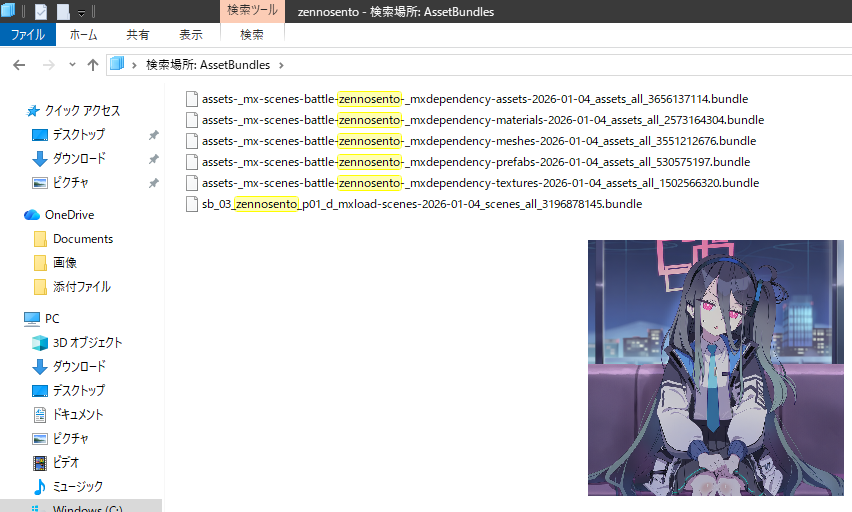Click the address bar path 検索場所: AssetBundles
The width and height of the screenshot is (852, 512).
[208, 65]
